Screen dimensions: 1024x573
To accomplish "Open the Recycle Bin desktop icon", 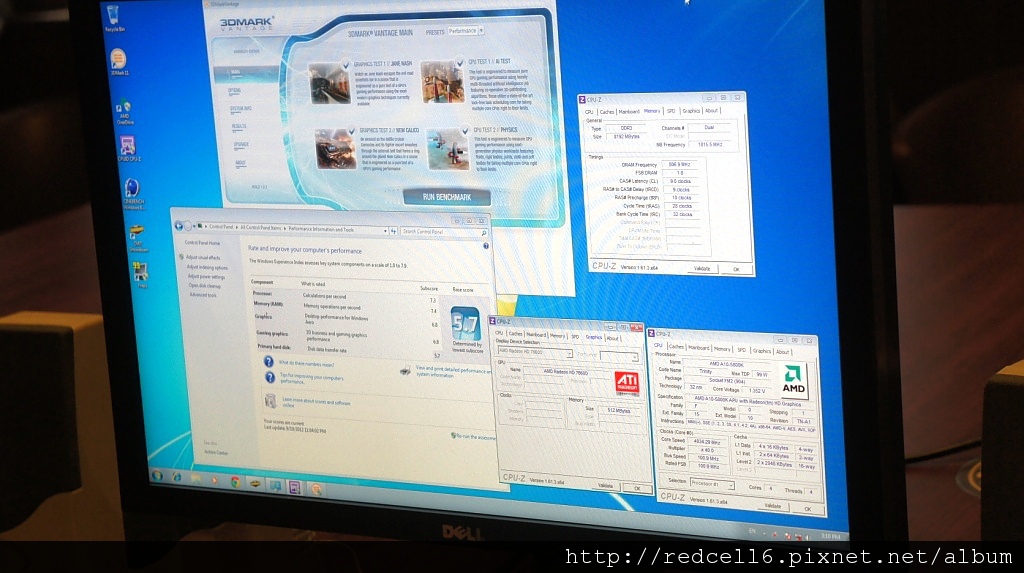I will pyautogui.click(x=114, y=18).
